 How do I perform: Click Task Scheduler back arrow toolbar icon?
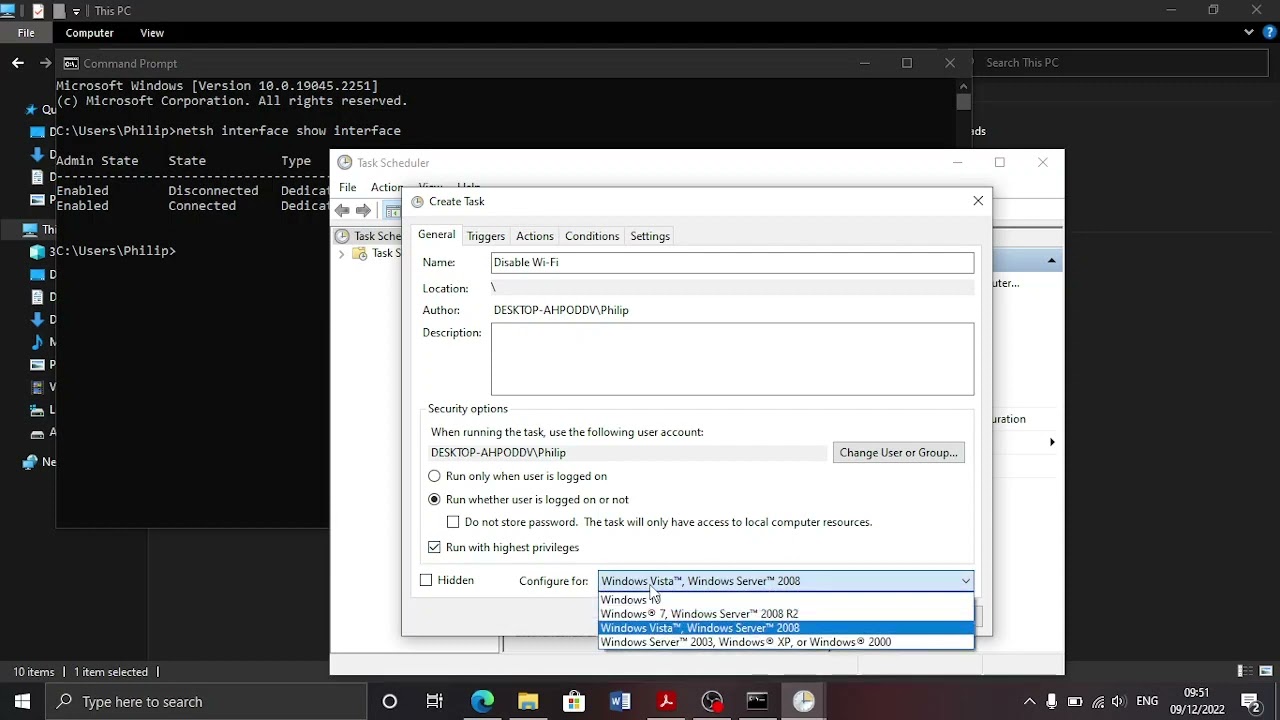342,210
